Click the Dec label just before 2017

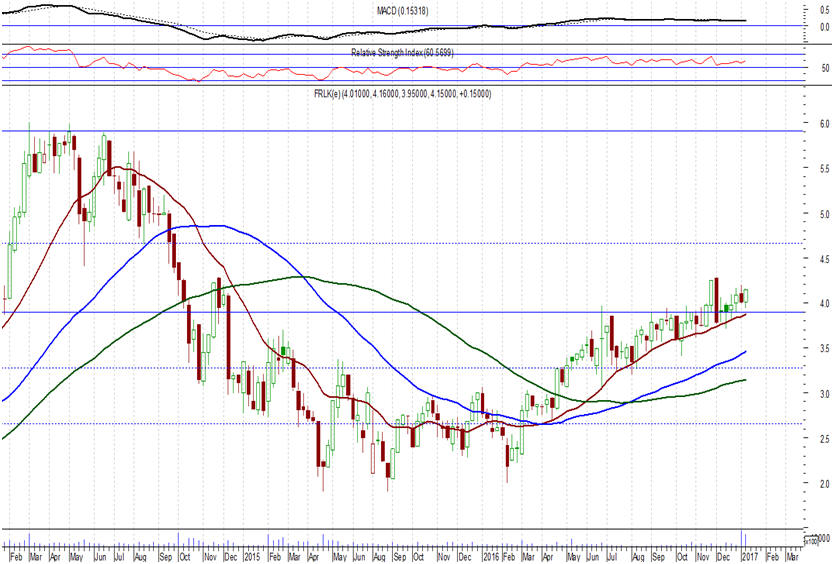[723, 557]
